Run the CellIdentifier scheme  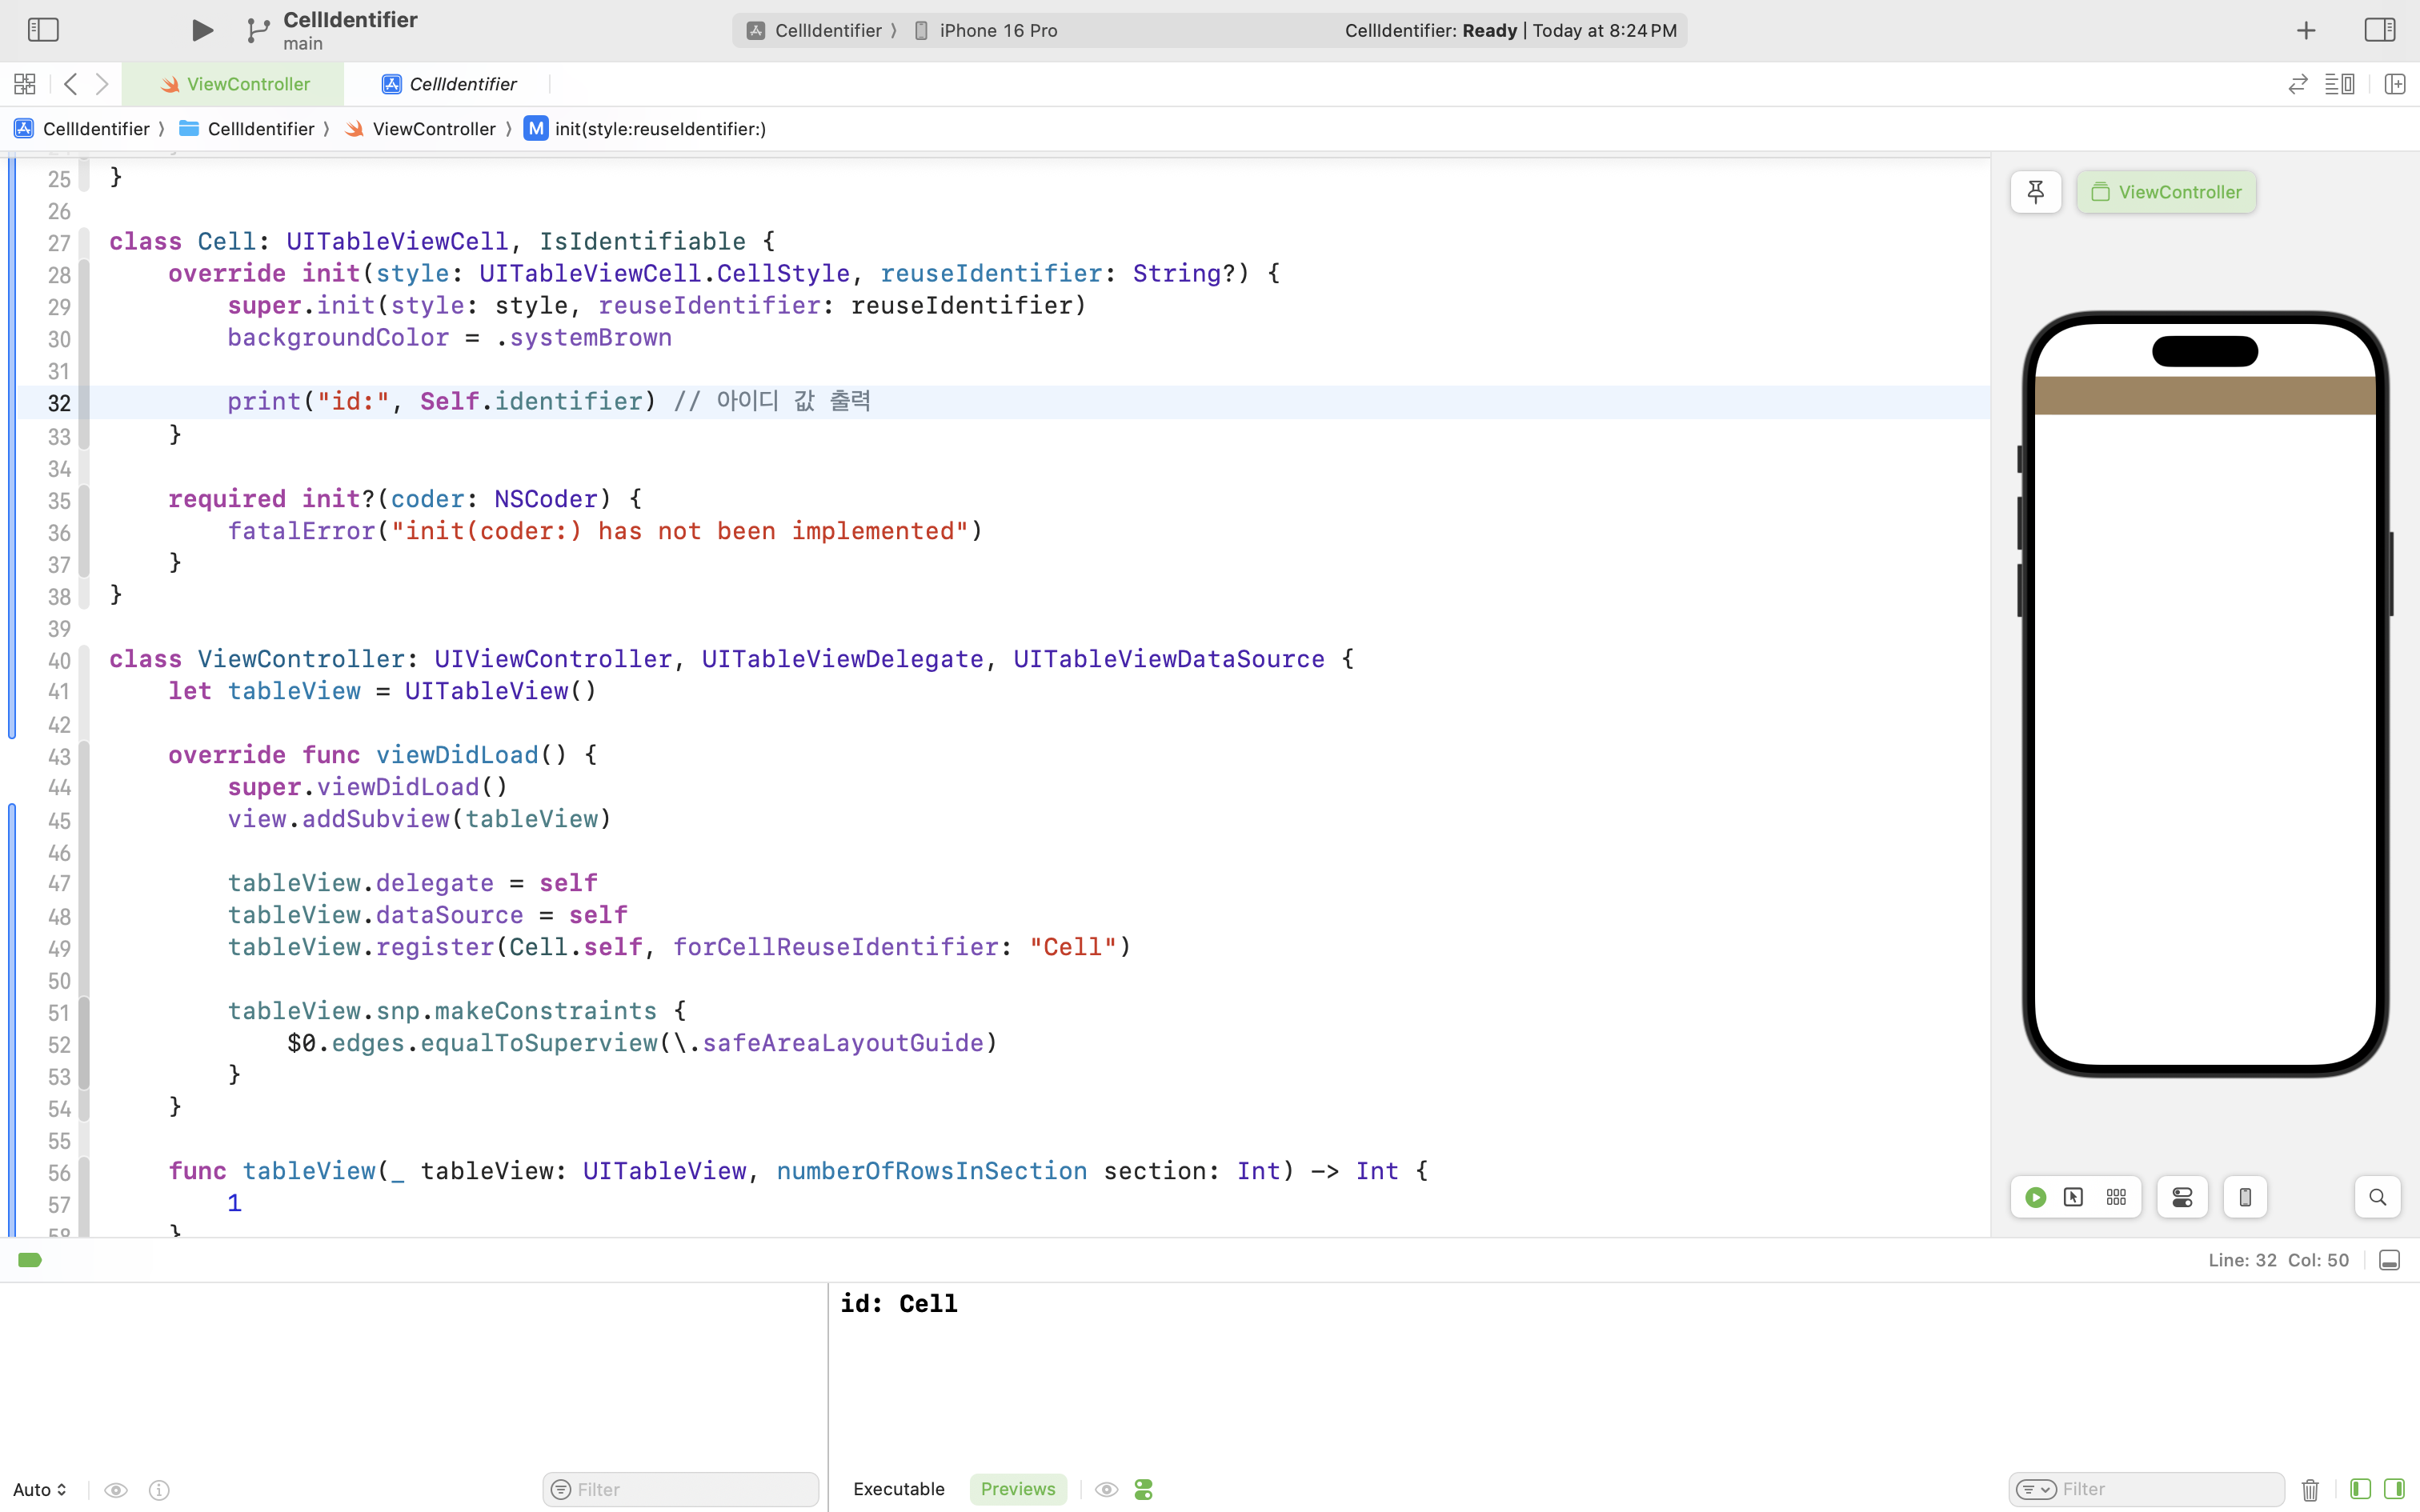(202, 30)
